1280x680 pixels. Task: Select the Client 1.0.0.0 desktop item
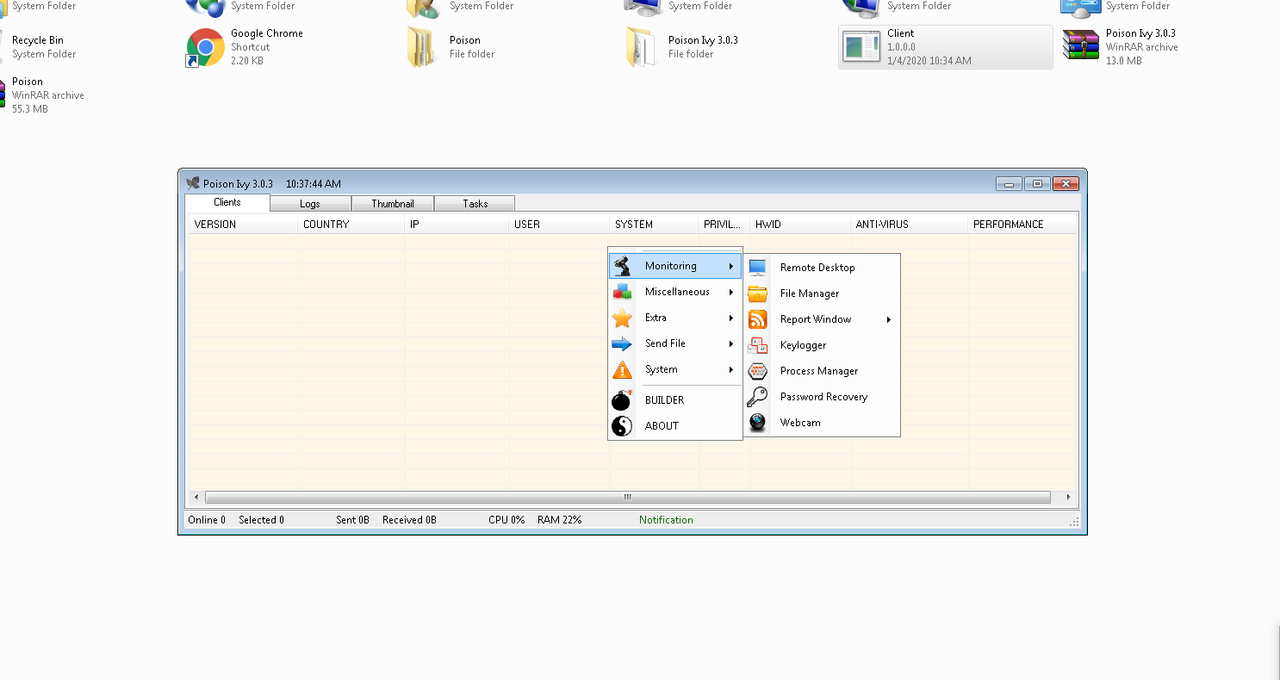[x=945, y=47]
